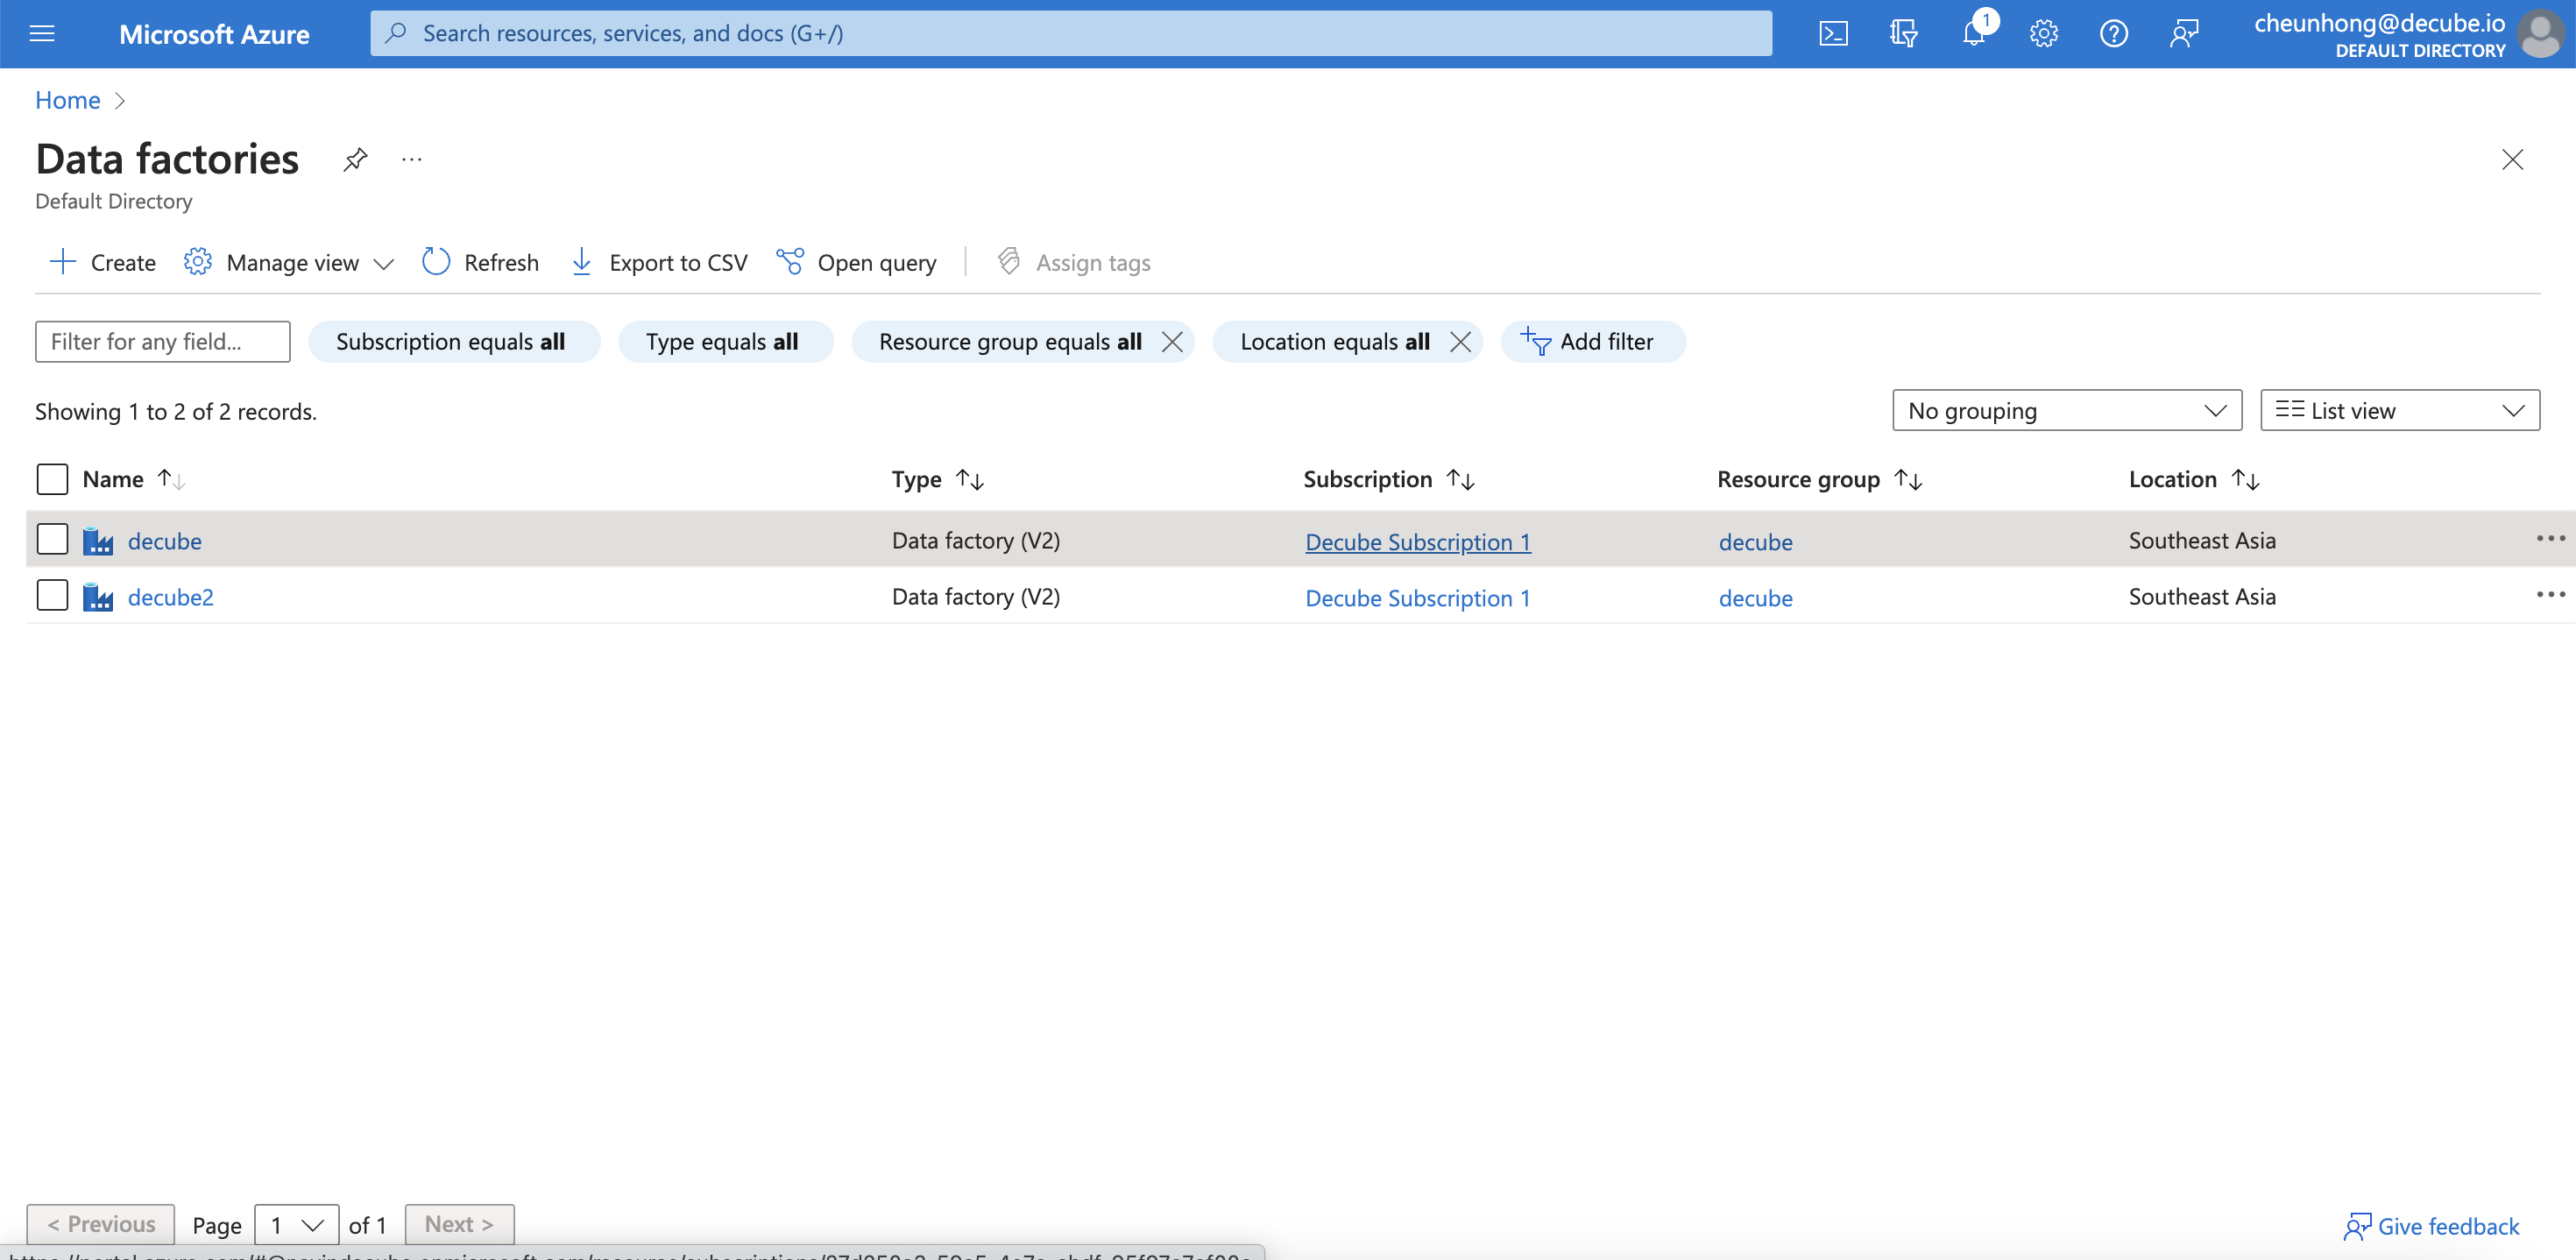Open the notifications bell

[x=1973, y=34]
